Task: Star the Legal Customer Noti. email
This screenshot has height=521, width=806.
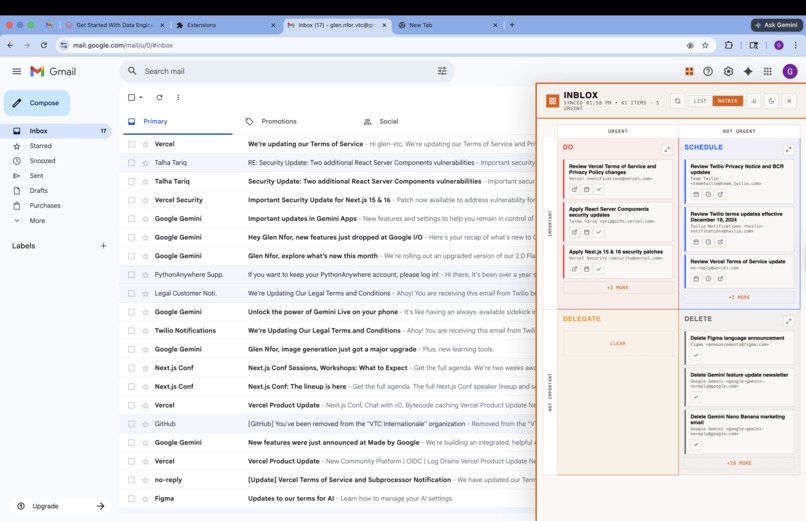Action: tap(145, 293)
